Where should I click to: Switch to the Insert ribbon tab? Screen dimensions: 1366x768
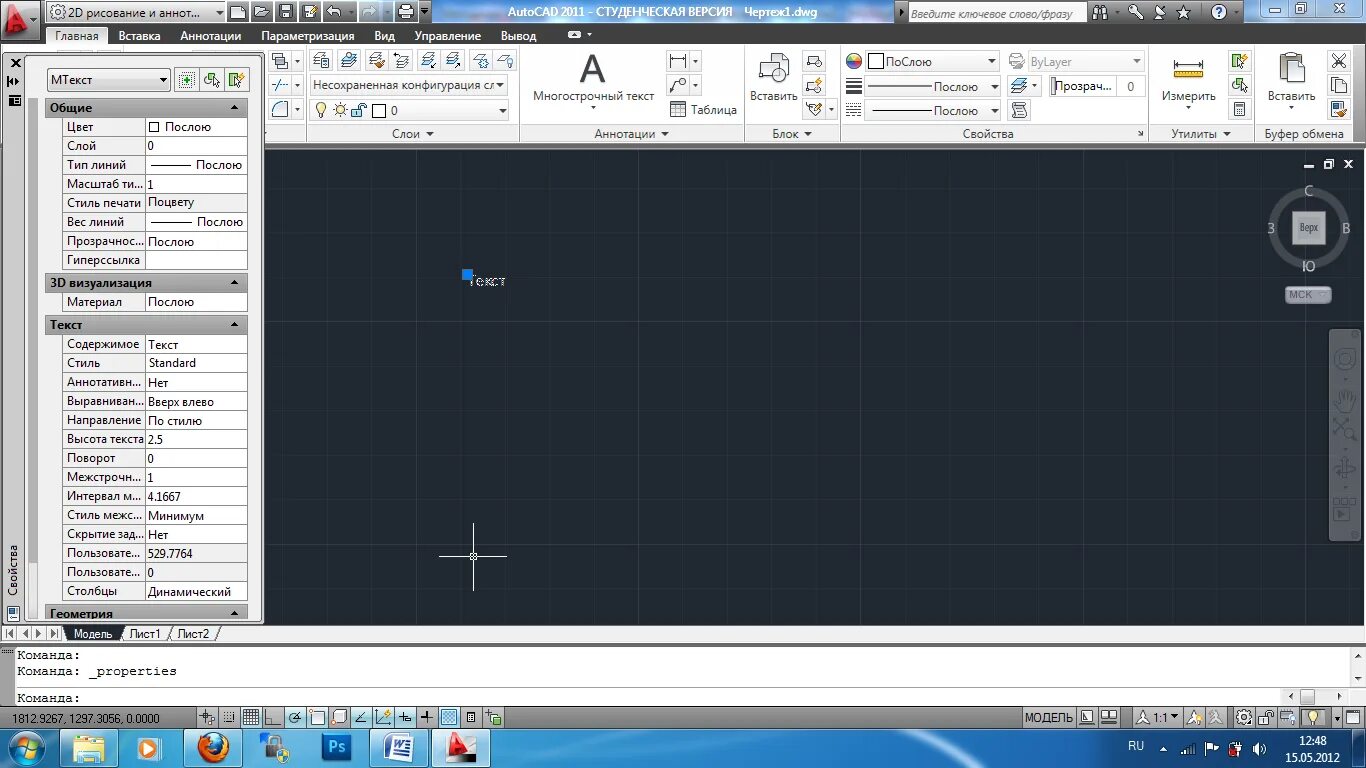(x=139, y=35)
